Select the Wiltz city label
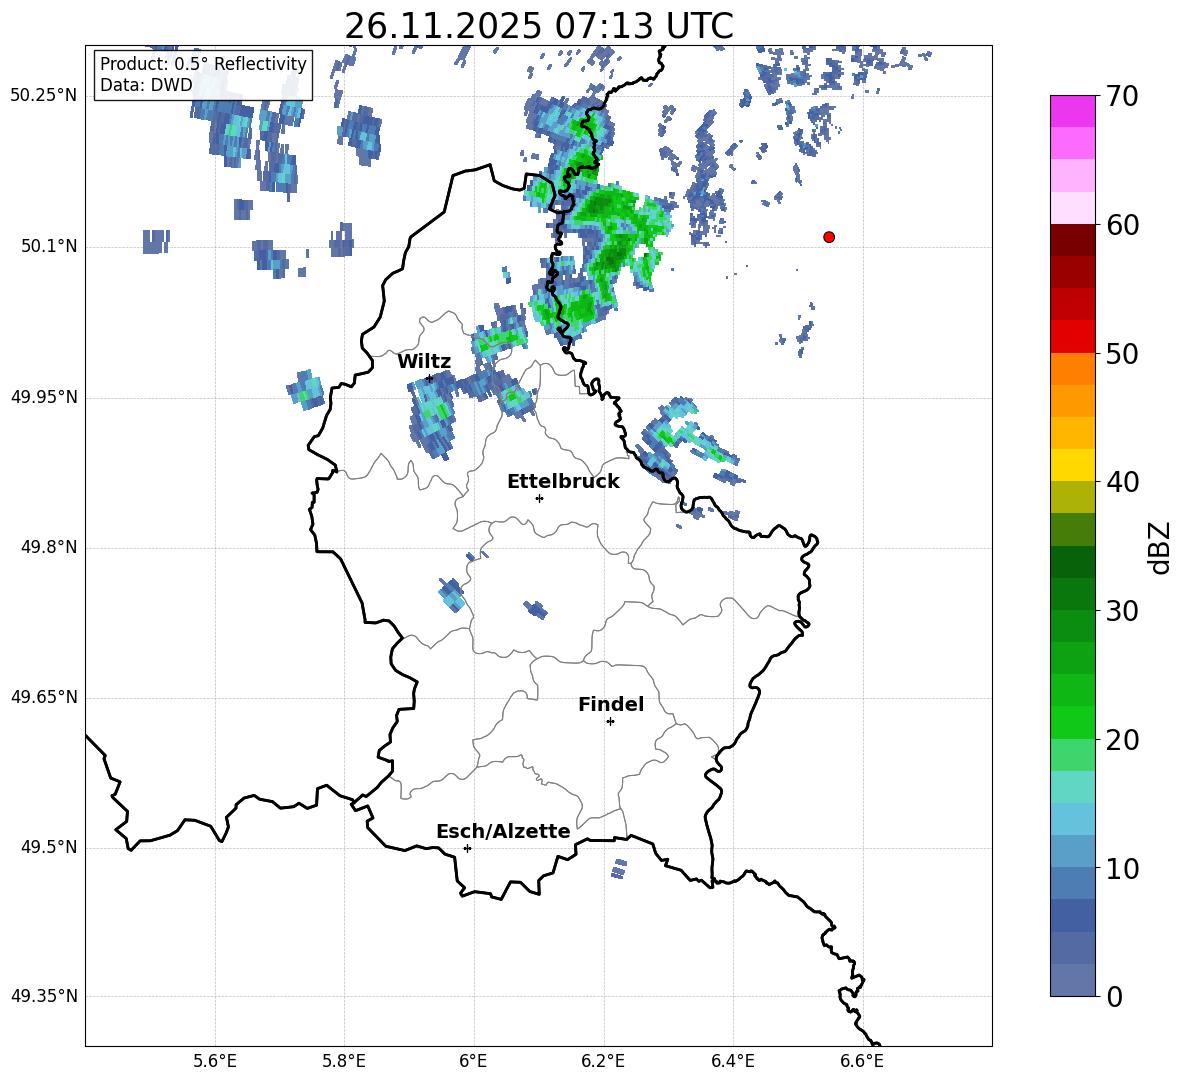This screenshot has width=1184, height=1081. coord(424,362)
